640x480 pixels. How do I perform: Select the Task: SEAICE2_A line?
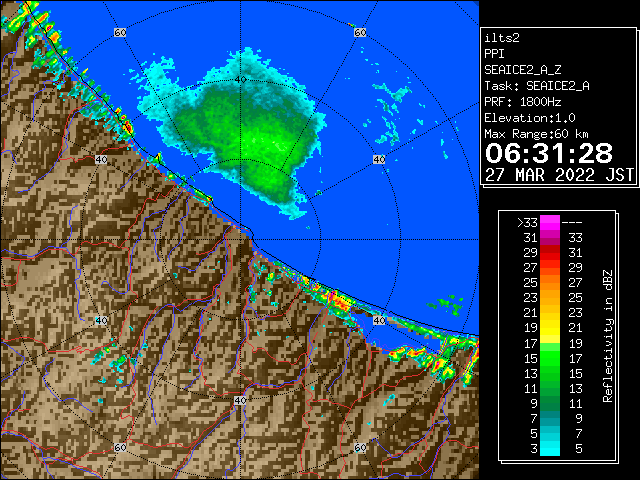537,86
